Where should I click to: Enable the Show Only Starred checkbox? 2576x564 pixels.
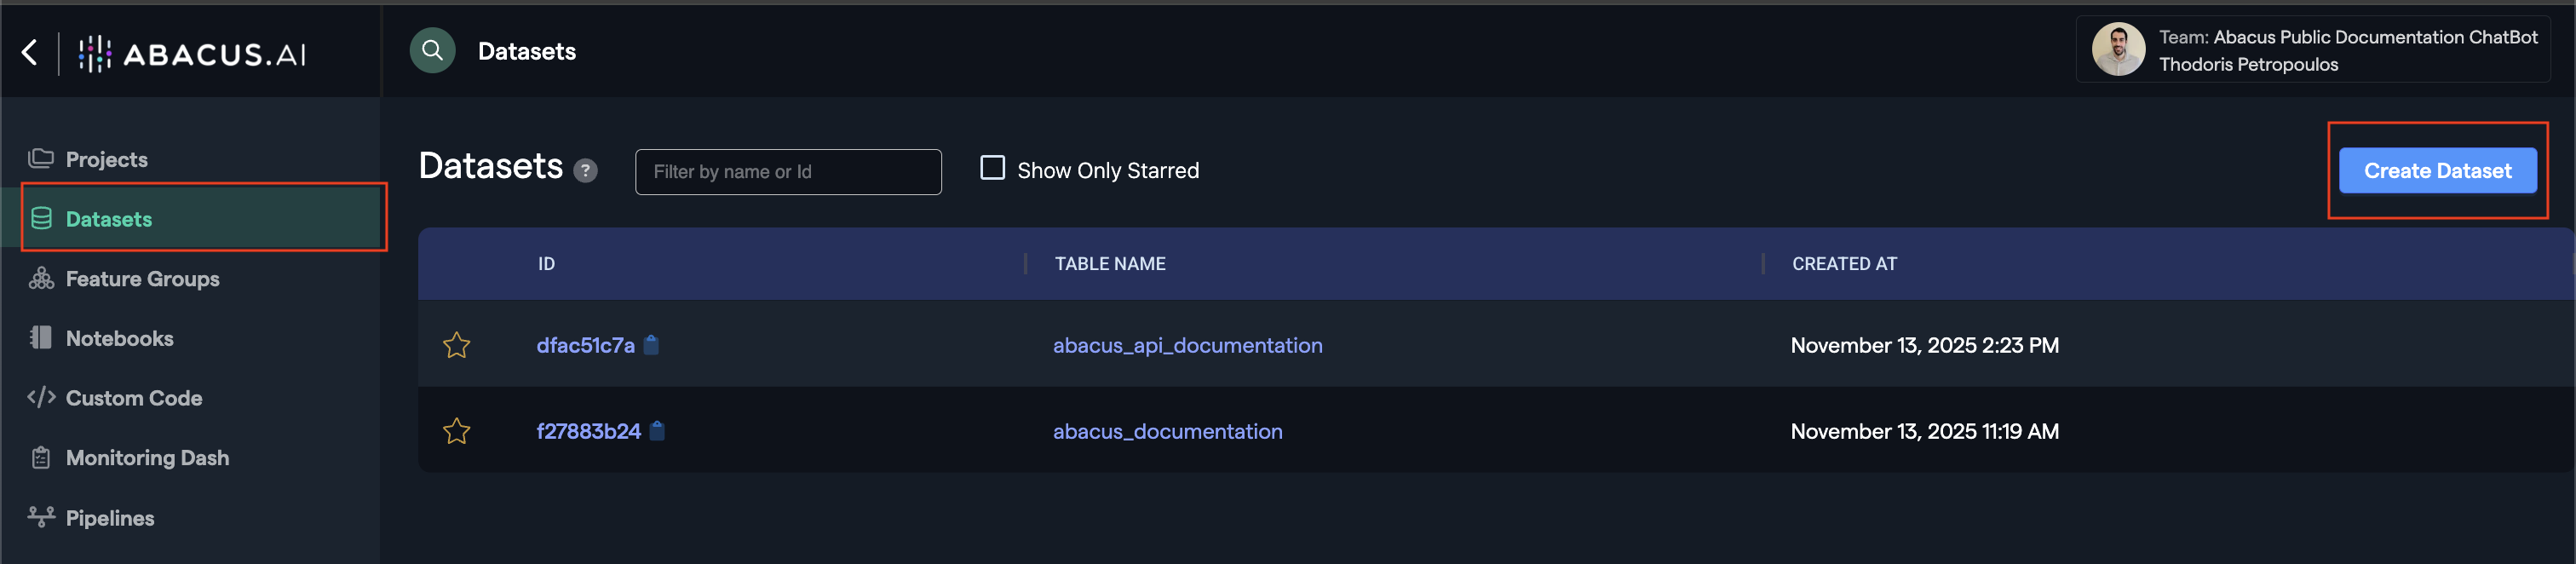[x=992, y=168]
